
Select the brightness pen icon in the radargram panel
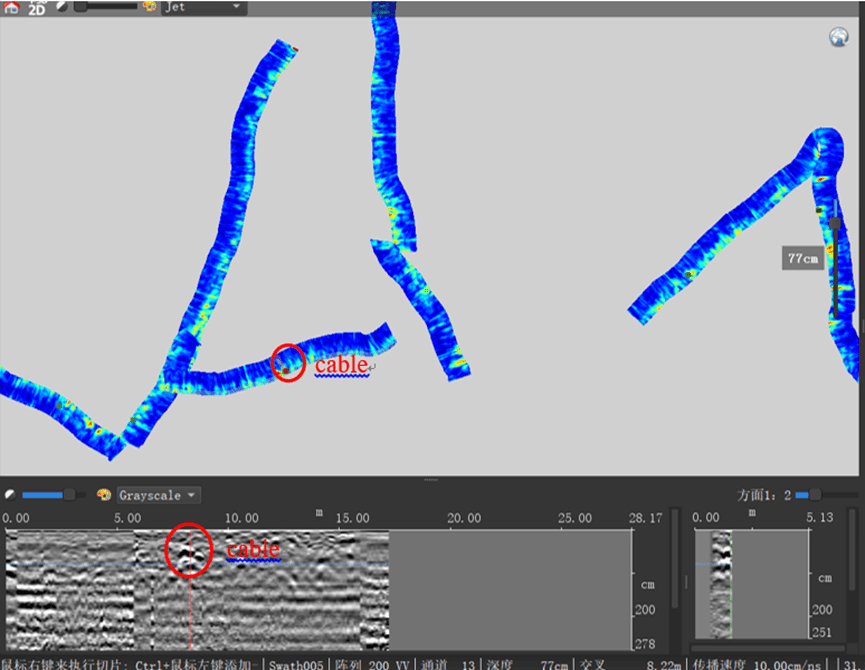(12, 494)
